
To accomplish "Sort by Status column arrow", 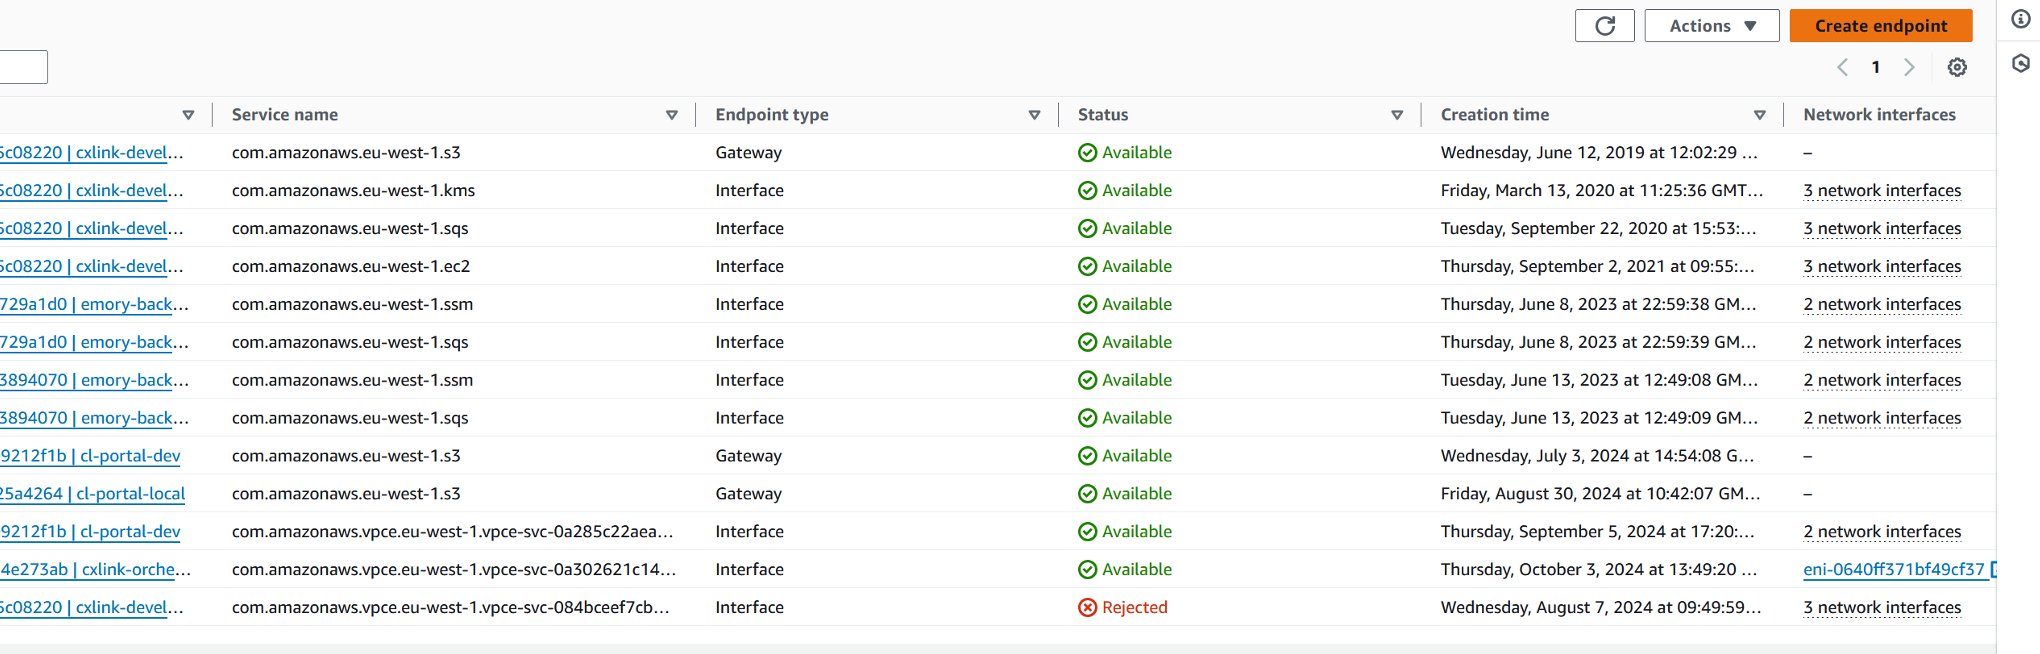I will [1397, 115].
